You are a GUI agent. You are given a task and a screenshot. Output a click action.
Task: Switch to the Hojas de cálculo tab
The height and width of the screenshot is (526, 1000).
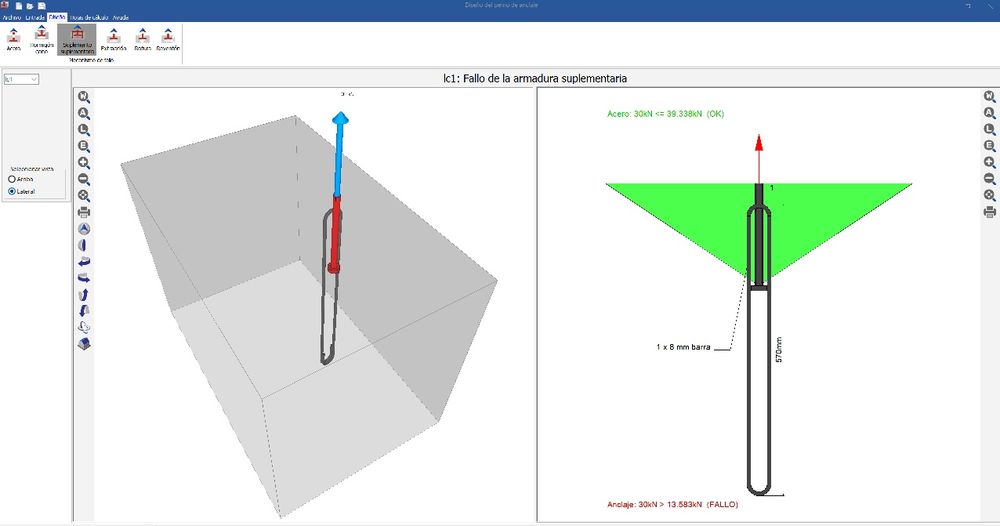89,17
